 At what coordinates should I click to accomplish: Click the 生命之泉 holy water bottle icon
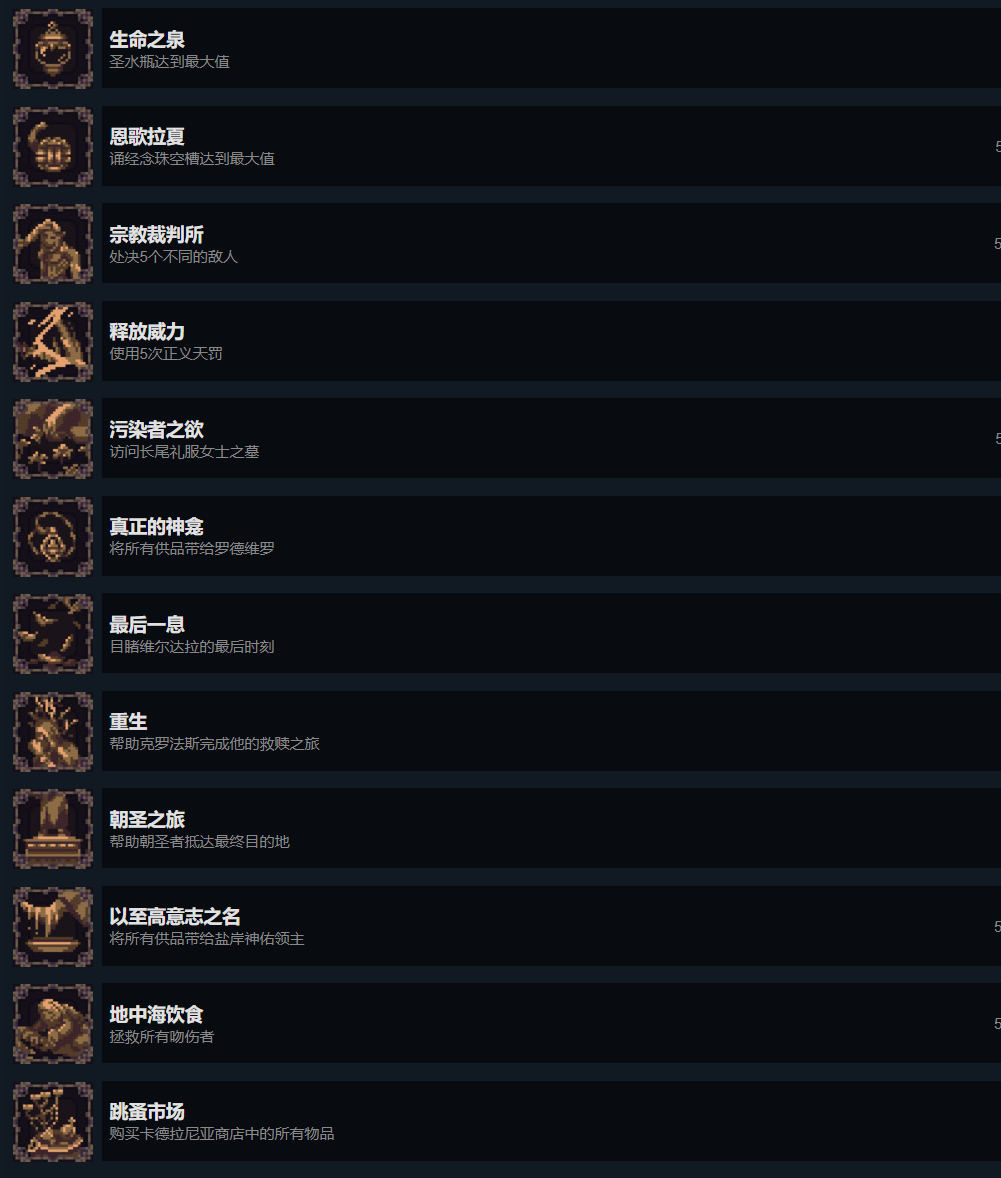tap(53, 49)
